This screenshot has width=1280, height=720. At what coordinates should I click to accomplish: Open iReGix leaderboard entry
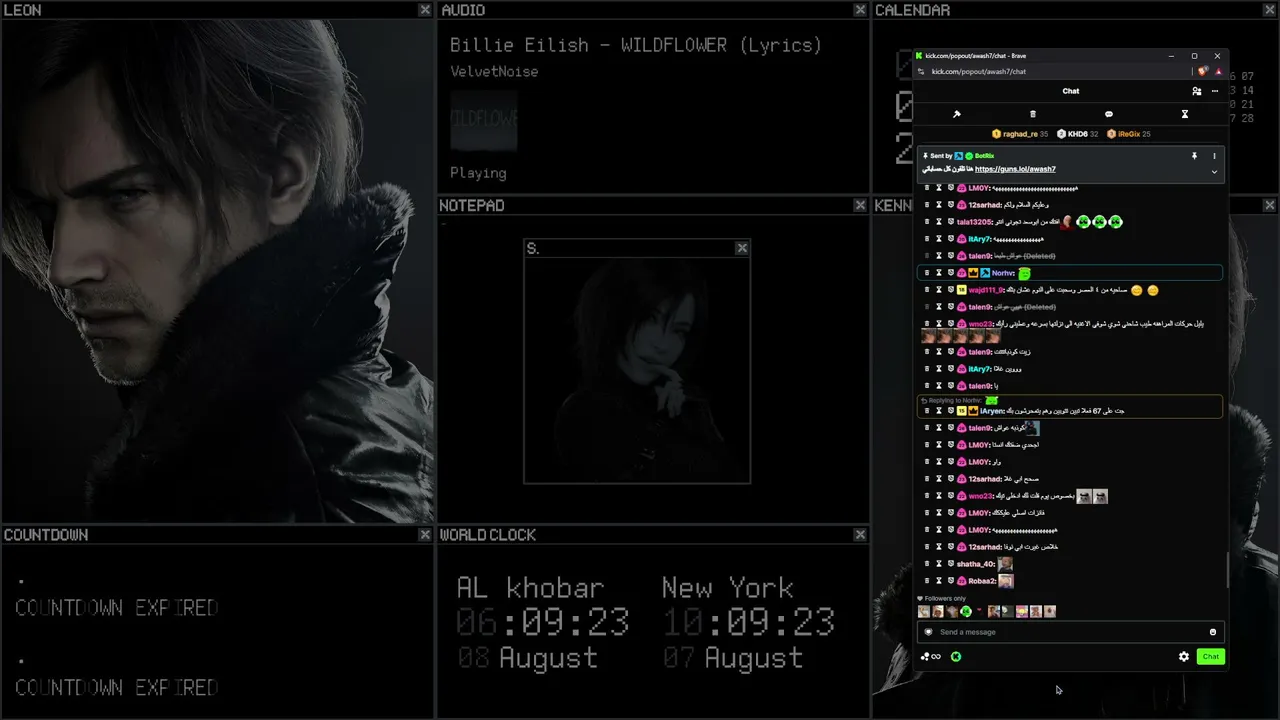point(1128,134)
